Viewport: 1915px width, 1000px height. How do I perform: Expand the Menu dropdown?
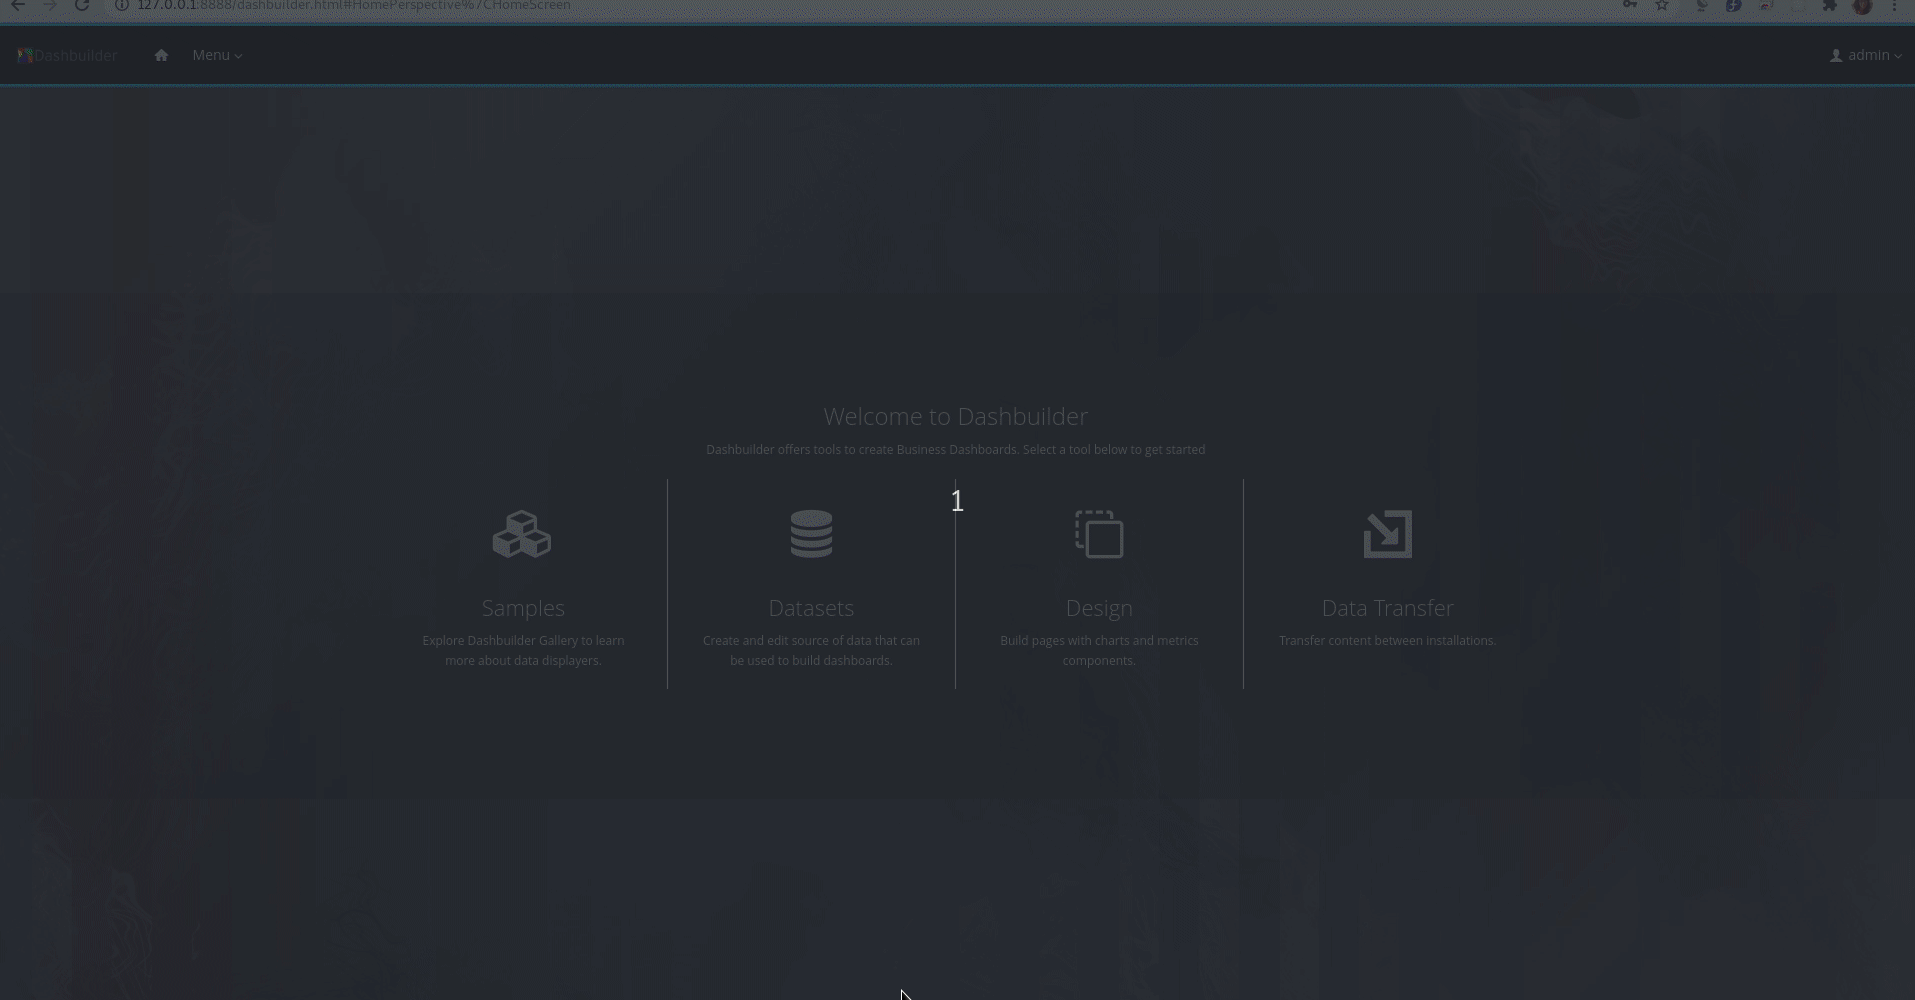click(217, 55)
